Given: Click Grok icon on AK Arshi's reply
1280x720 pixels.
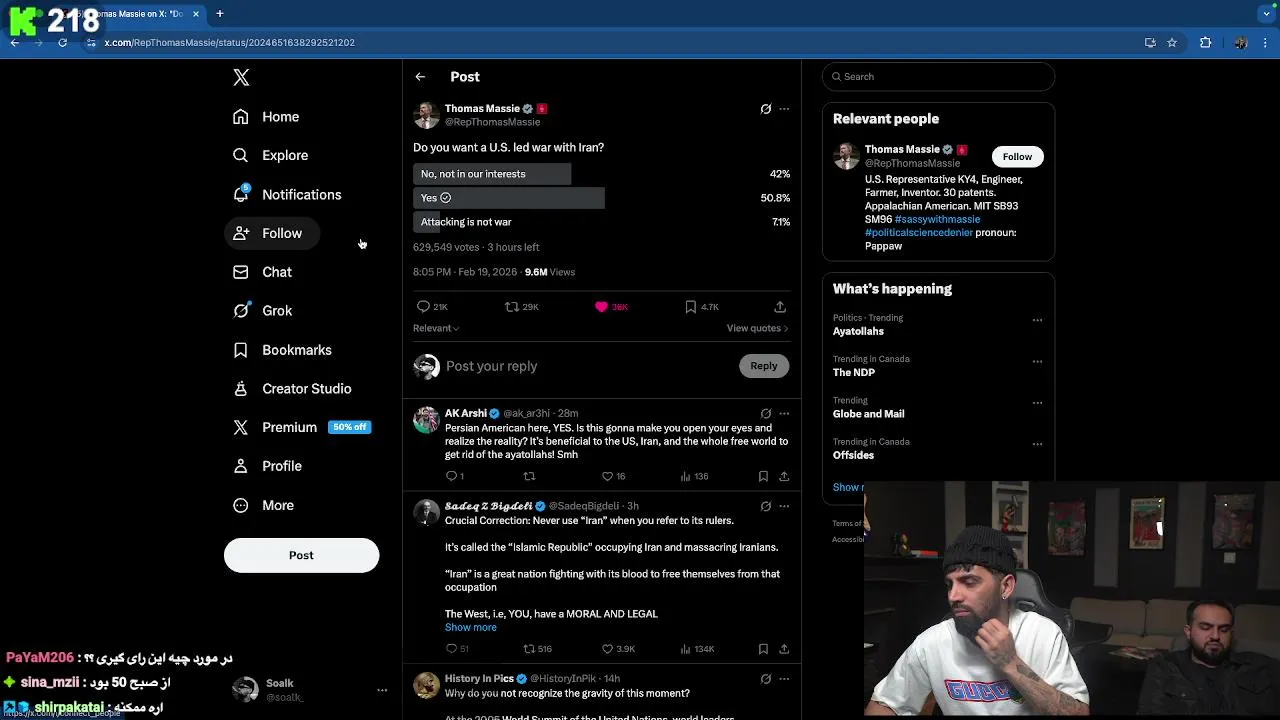Looking at the screenshot, I should pyautogui.click(x=766, y=414).
